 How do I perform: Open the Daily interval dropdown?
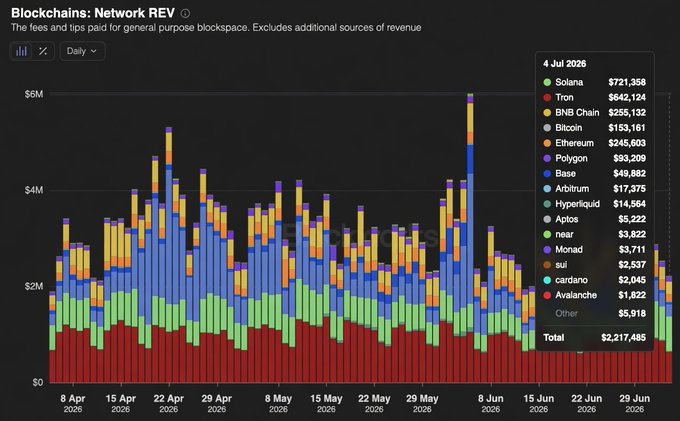[82, 51]
